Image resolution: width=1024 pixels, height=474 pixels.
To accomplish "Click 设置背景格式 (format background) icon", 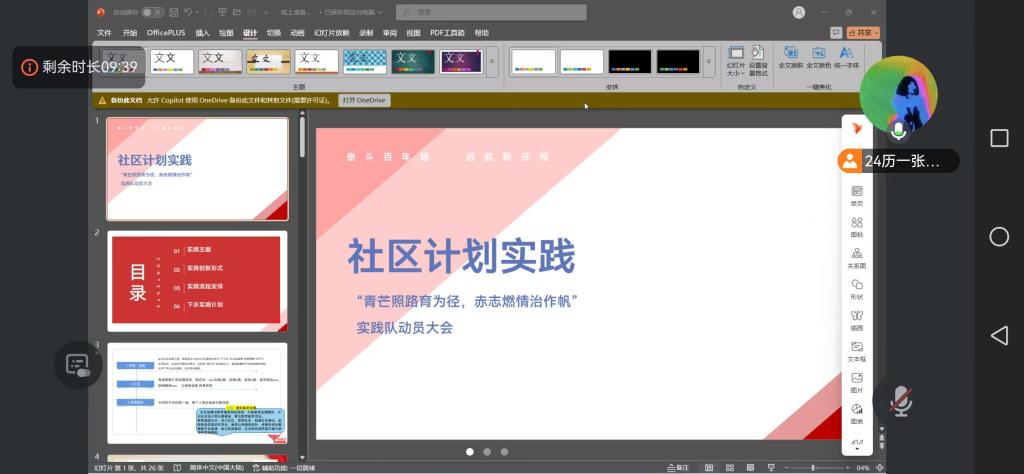I will 758,60.
